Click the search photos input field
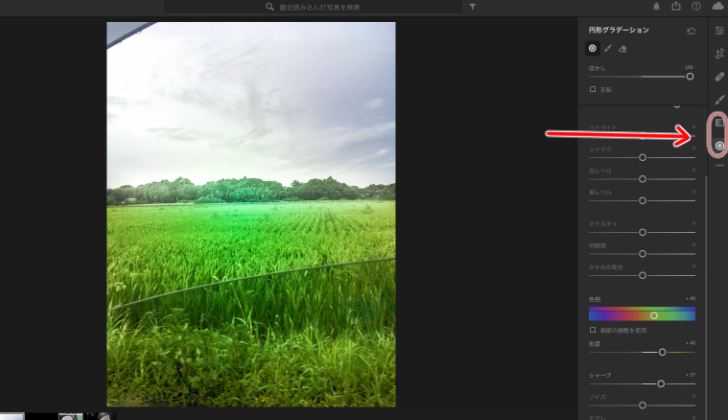Image resolution: width=728 pixels, height=420 pixels. [x=313, y=7]
